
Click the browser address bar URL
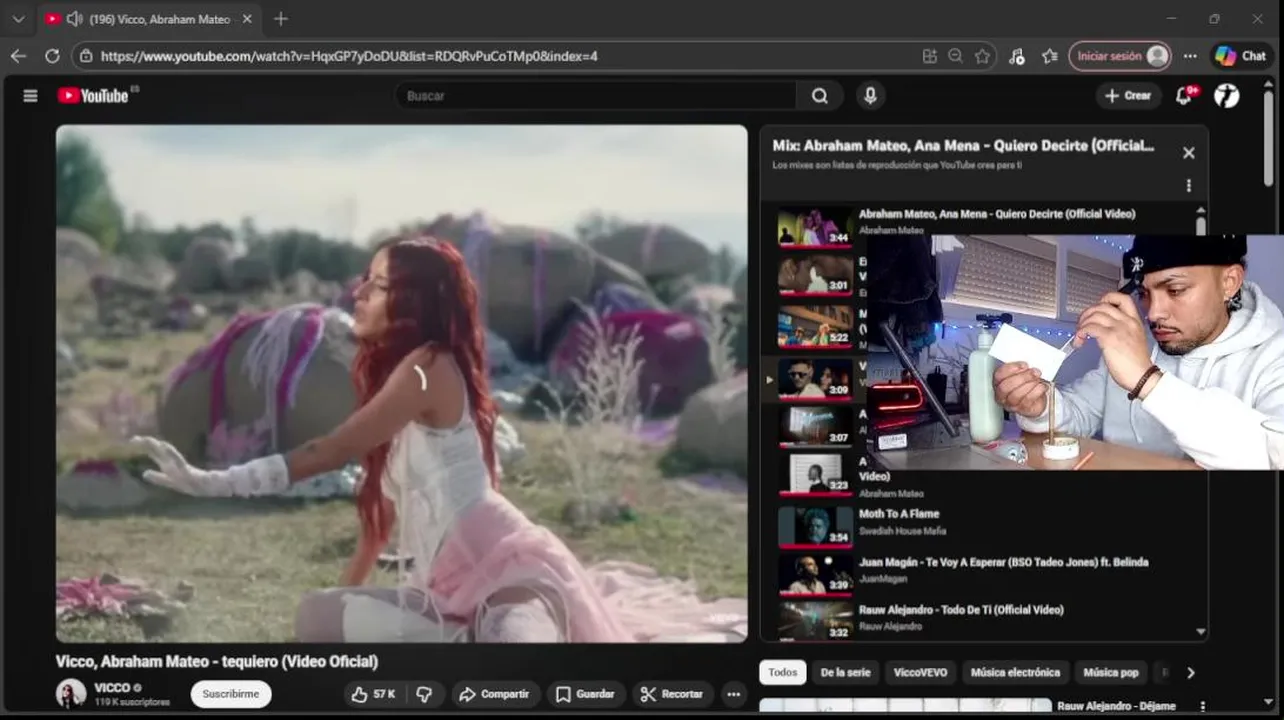(349, 56)
